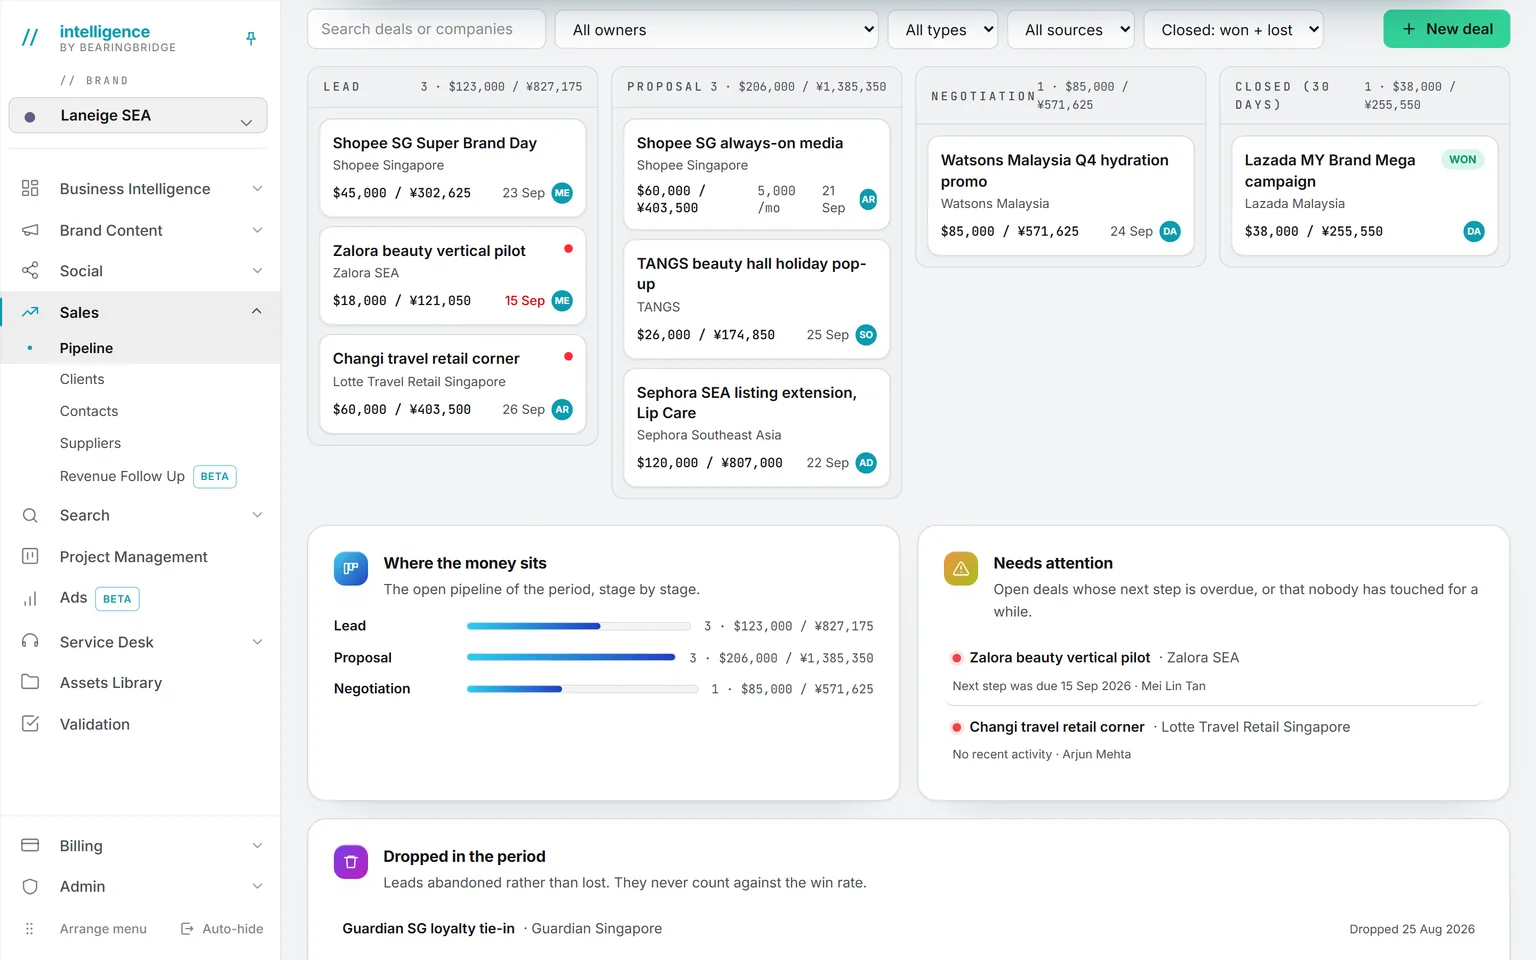Click Dropped 25 Aug 2026 text
Screen dimensions: 1536x960
pos(1412,929)
